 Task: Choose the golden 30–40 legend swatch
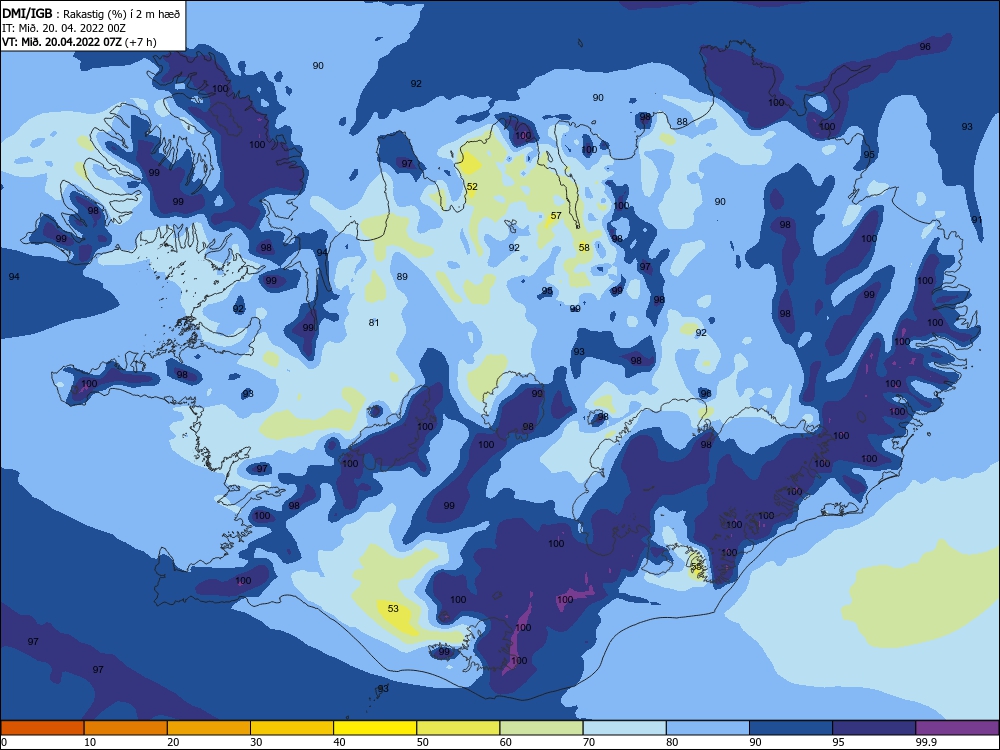(x=292, y=728)
